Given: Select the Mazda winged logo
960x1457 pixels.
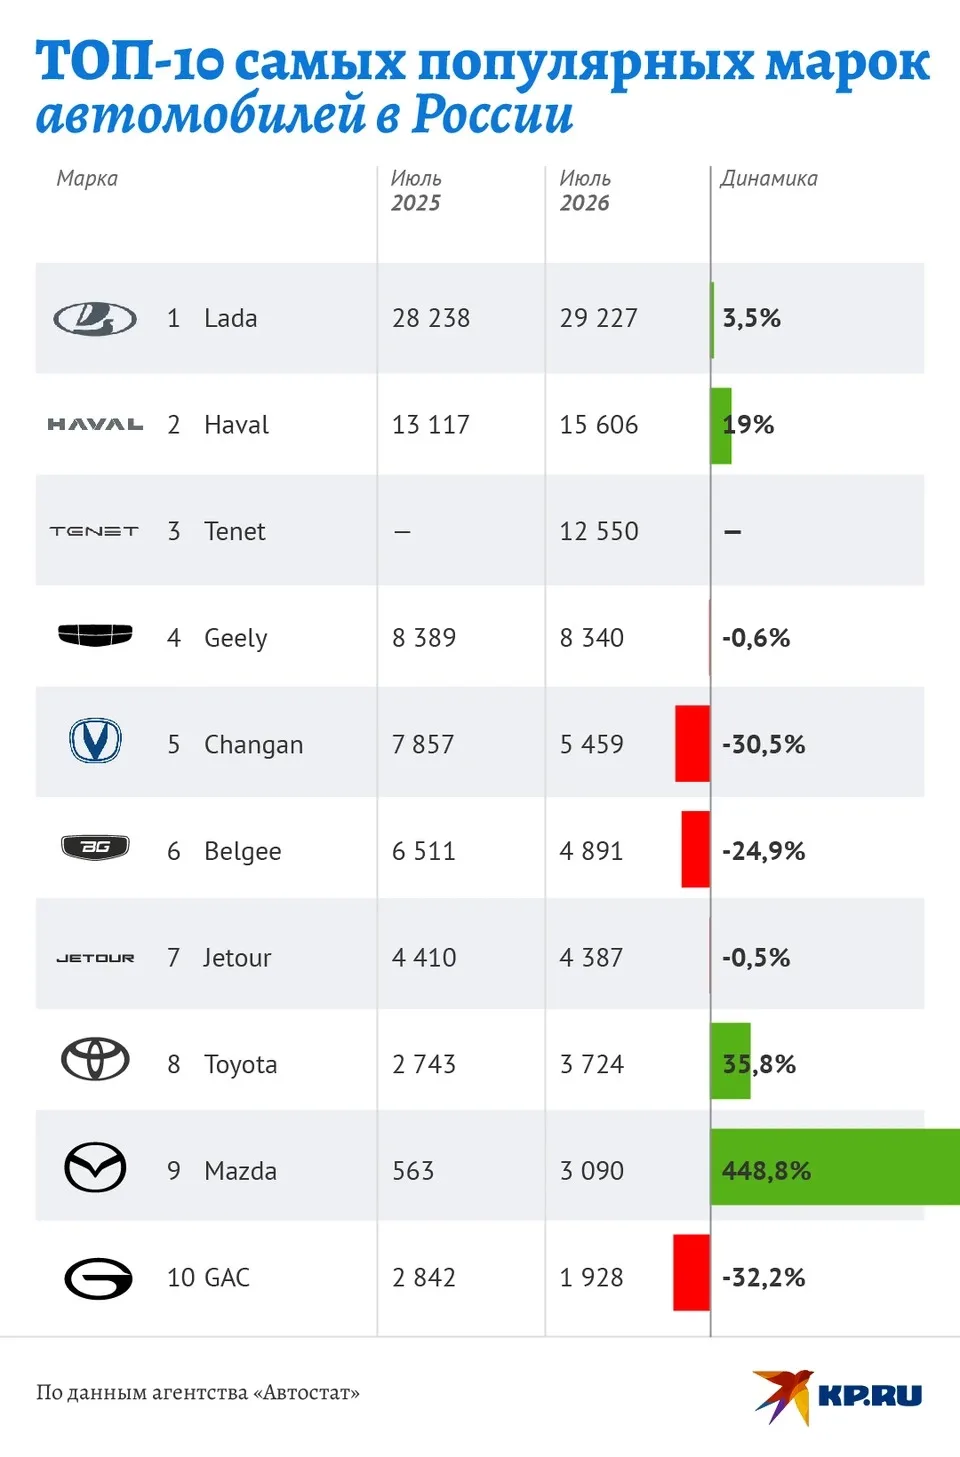Looking at the screenshot, I should click(95, 1167).
